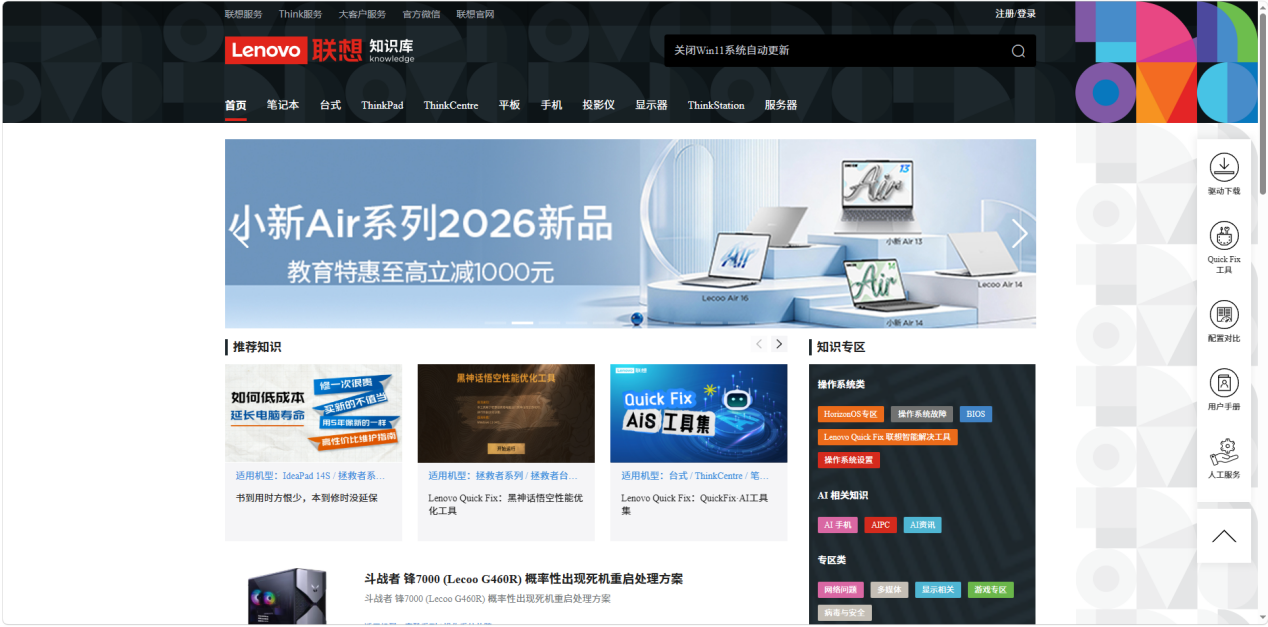Click the 联想官网 top link
Screen dimensions: 1268x627
(475, 14)
